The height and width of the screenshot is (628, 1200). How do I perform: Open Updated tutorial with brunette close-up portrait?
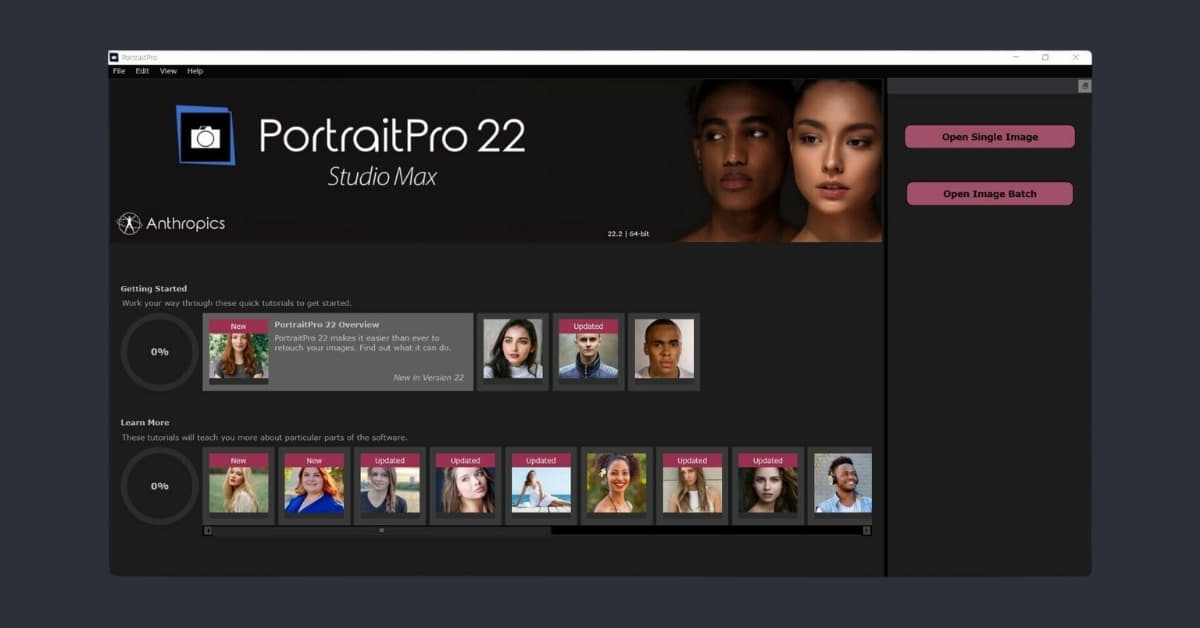[465, 486]
